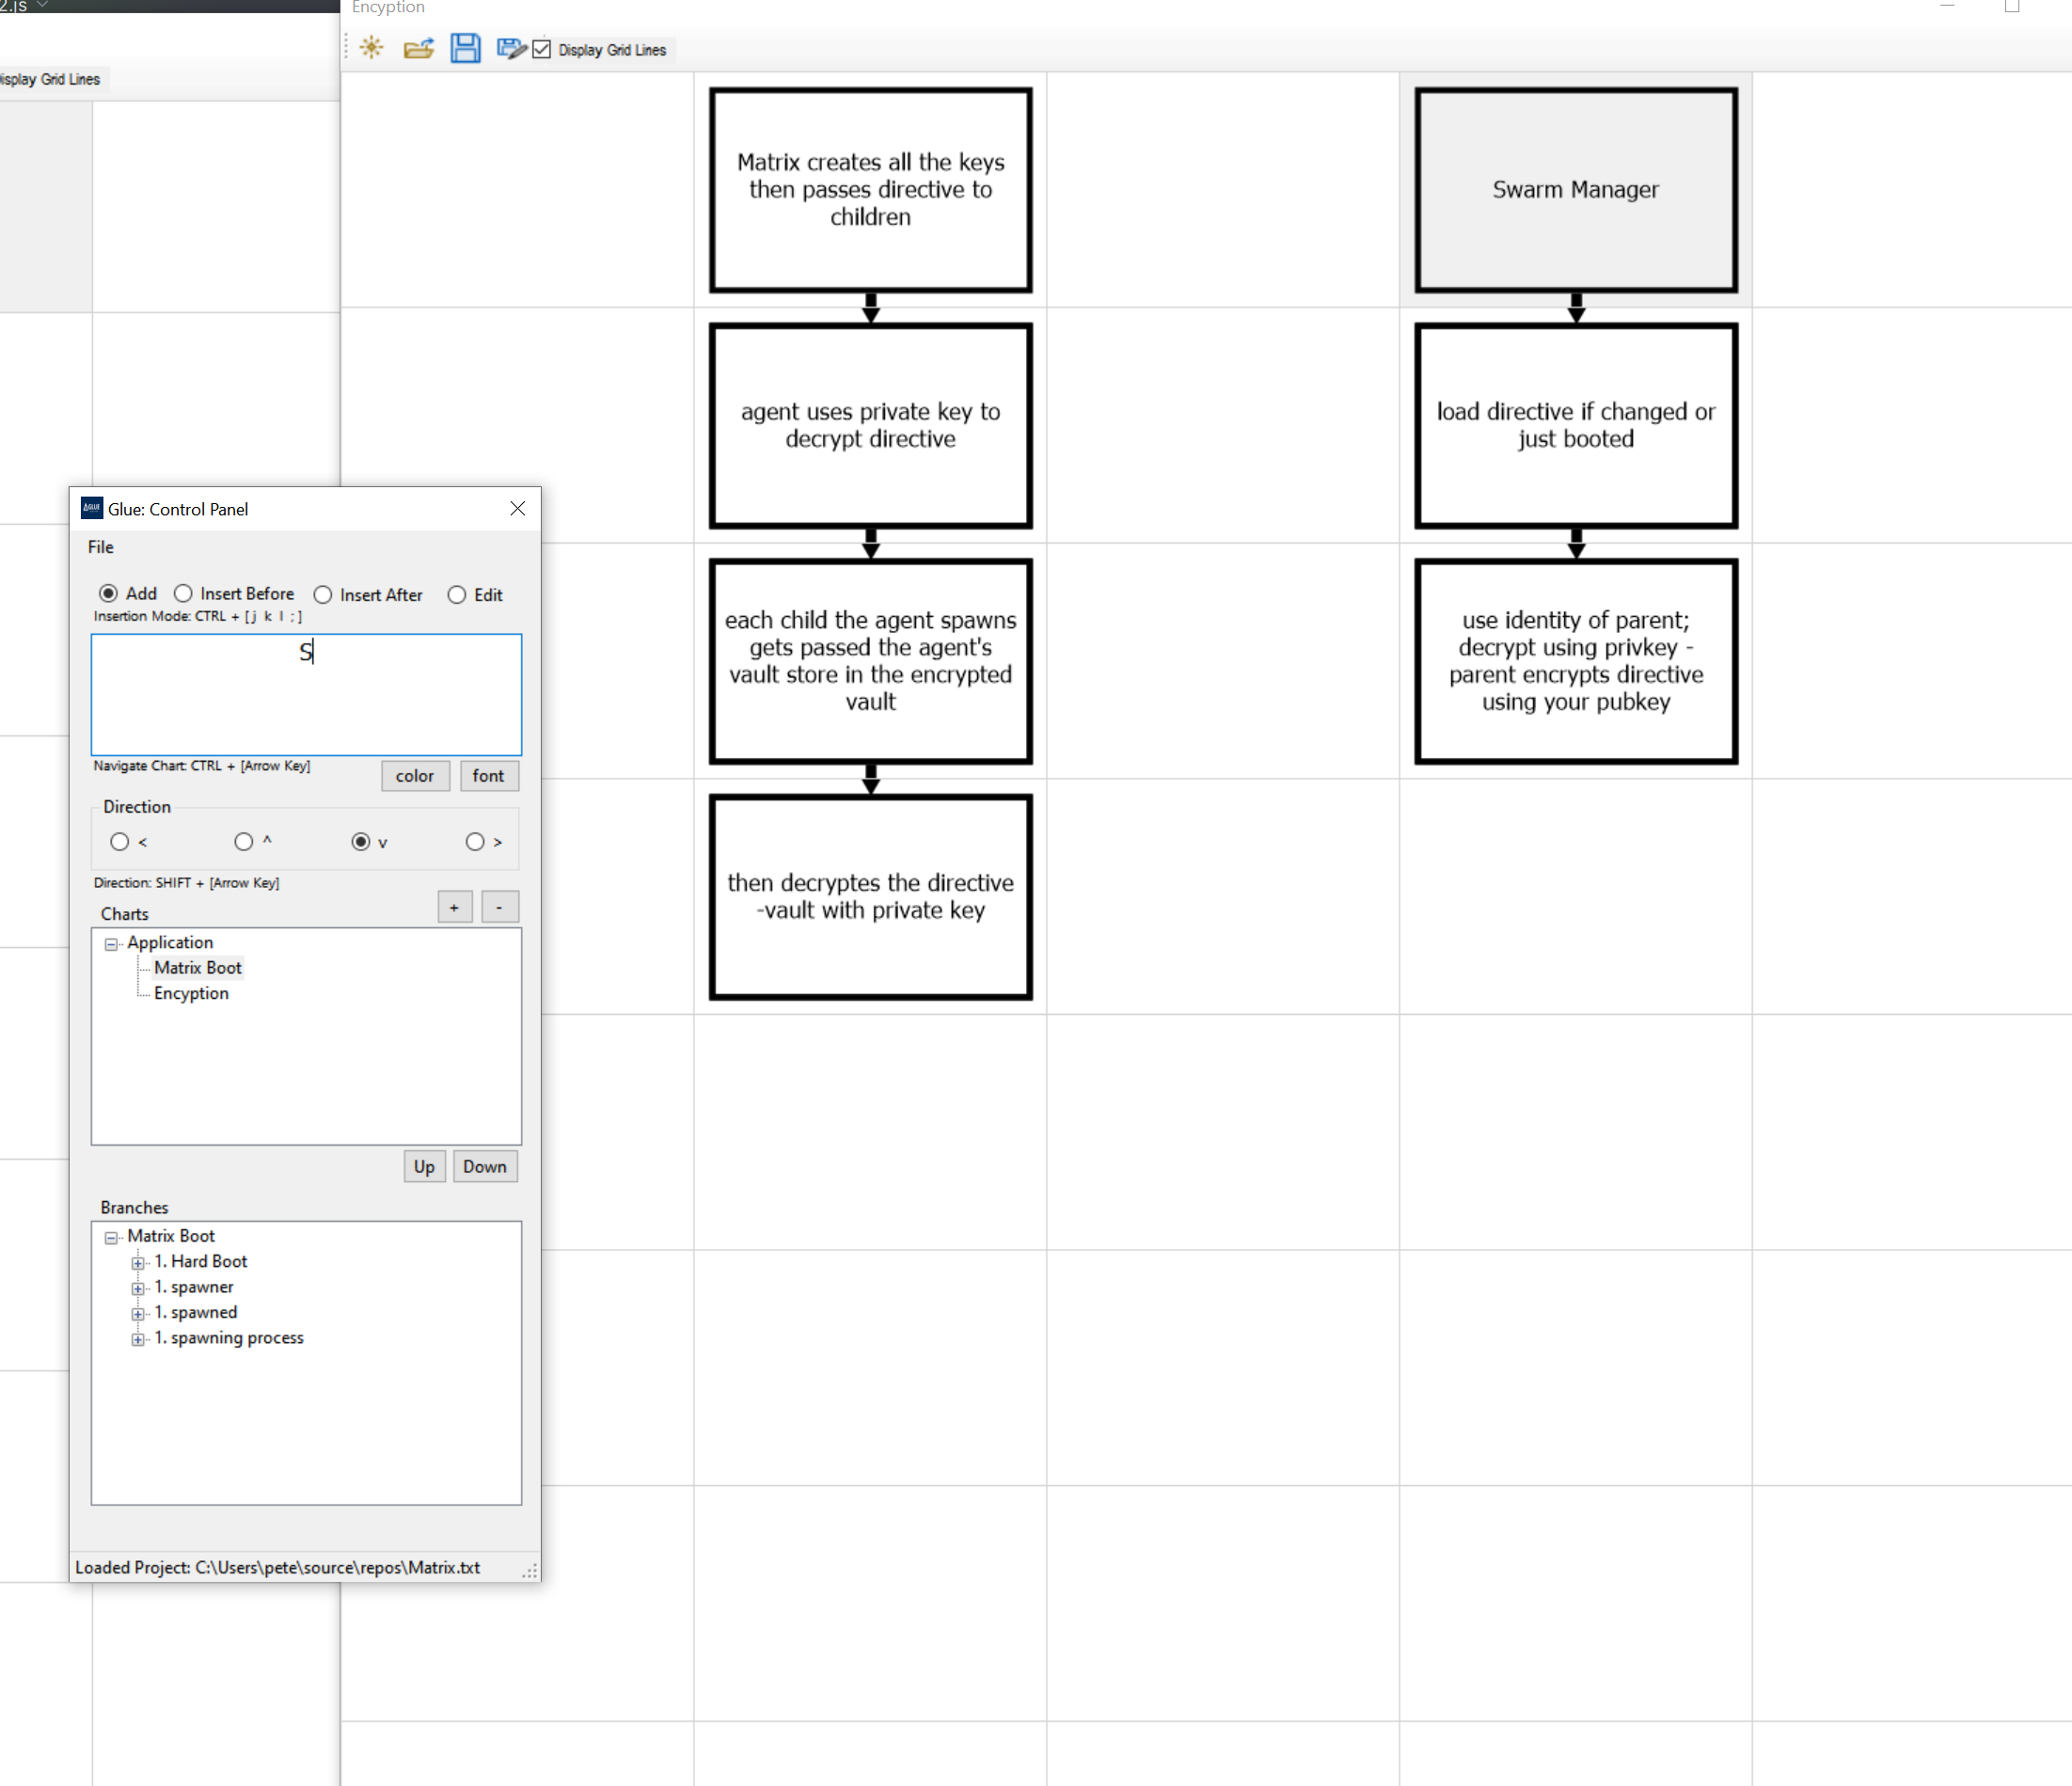2072x1786 pixels.
Task: Select the 1. Hard Boot branch label
Action: [200, 1261]
